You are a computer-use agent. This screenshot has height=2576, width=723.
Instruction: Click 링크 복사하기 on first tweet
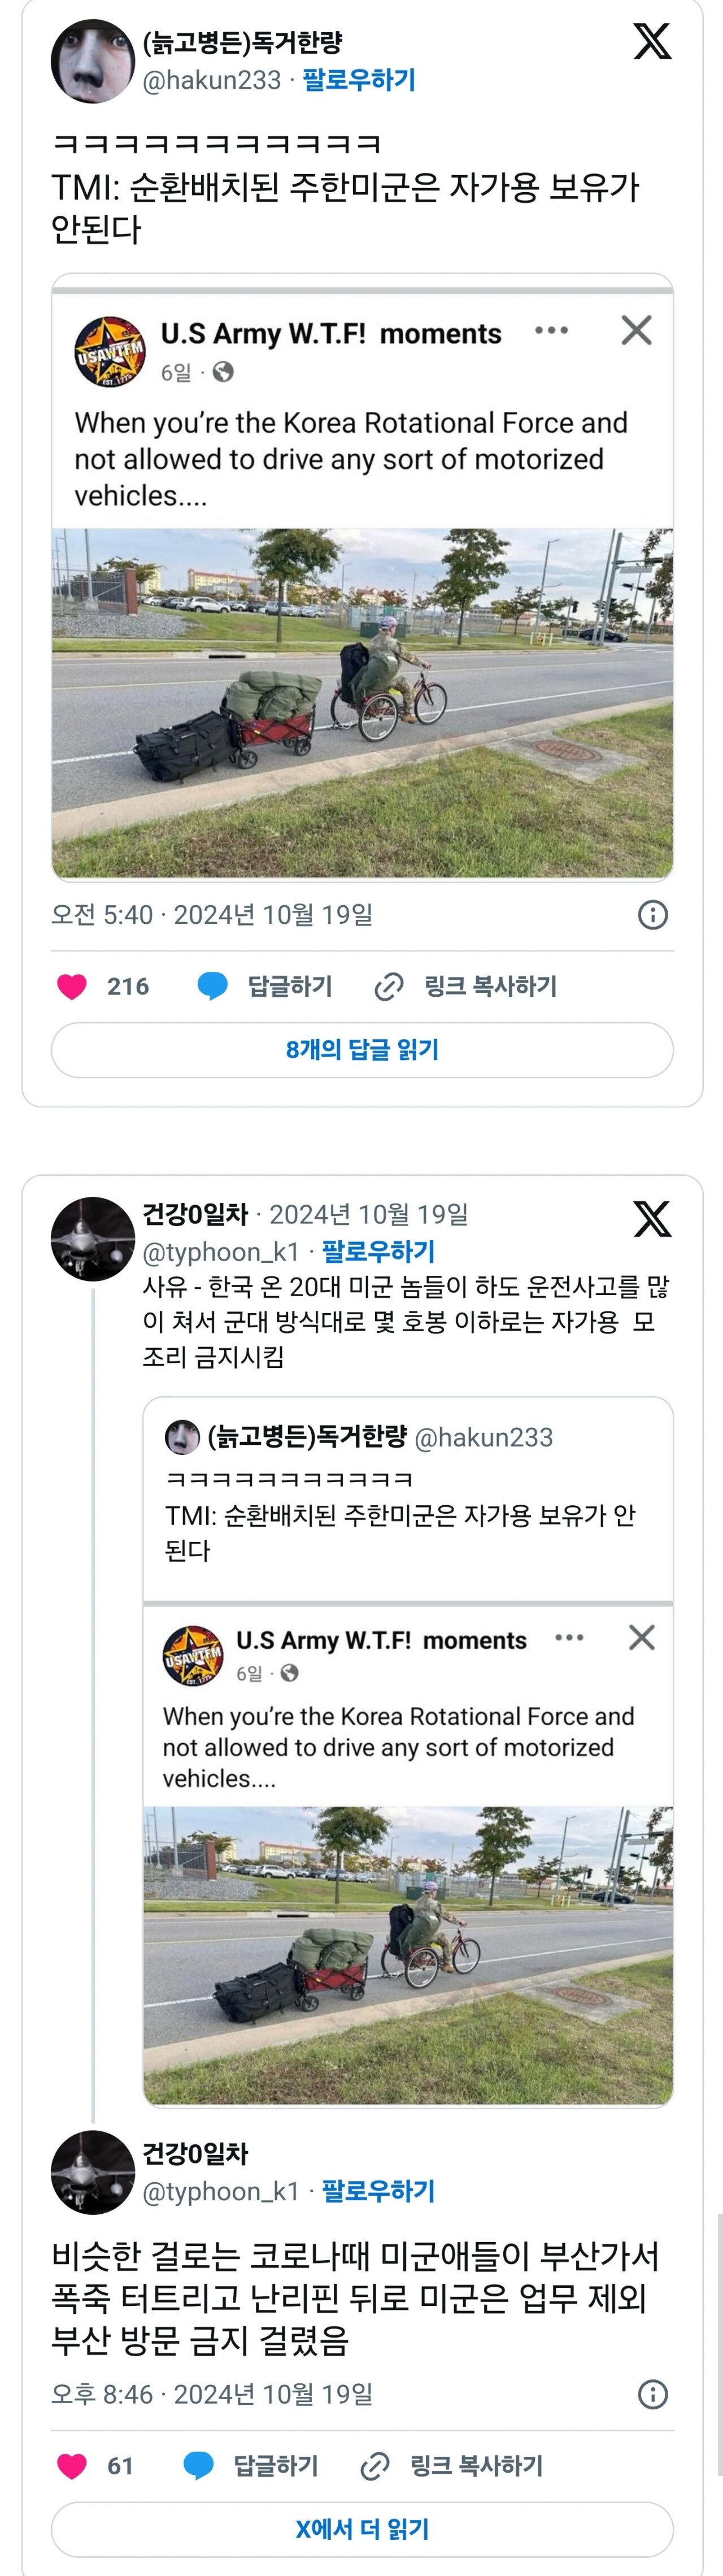pyautogui.click(x=490, y=986)
